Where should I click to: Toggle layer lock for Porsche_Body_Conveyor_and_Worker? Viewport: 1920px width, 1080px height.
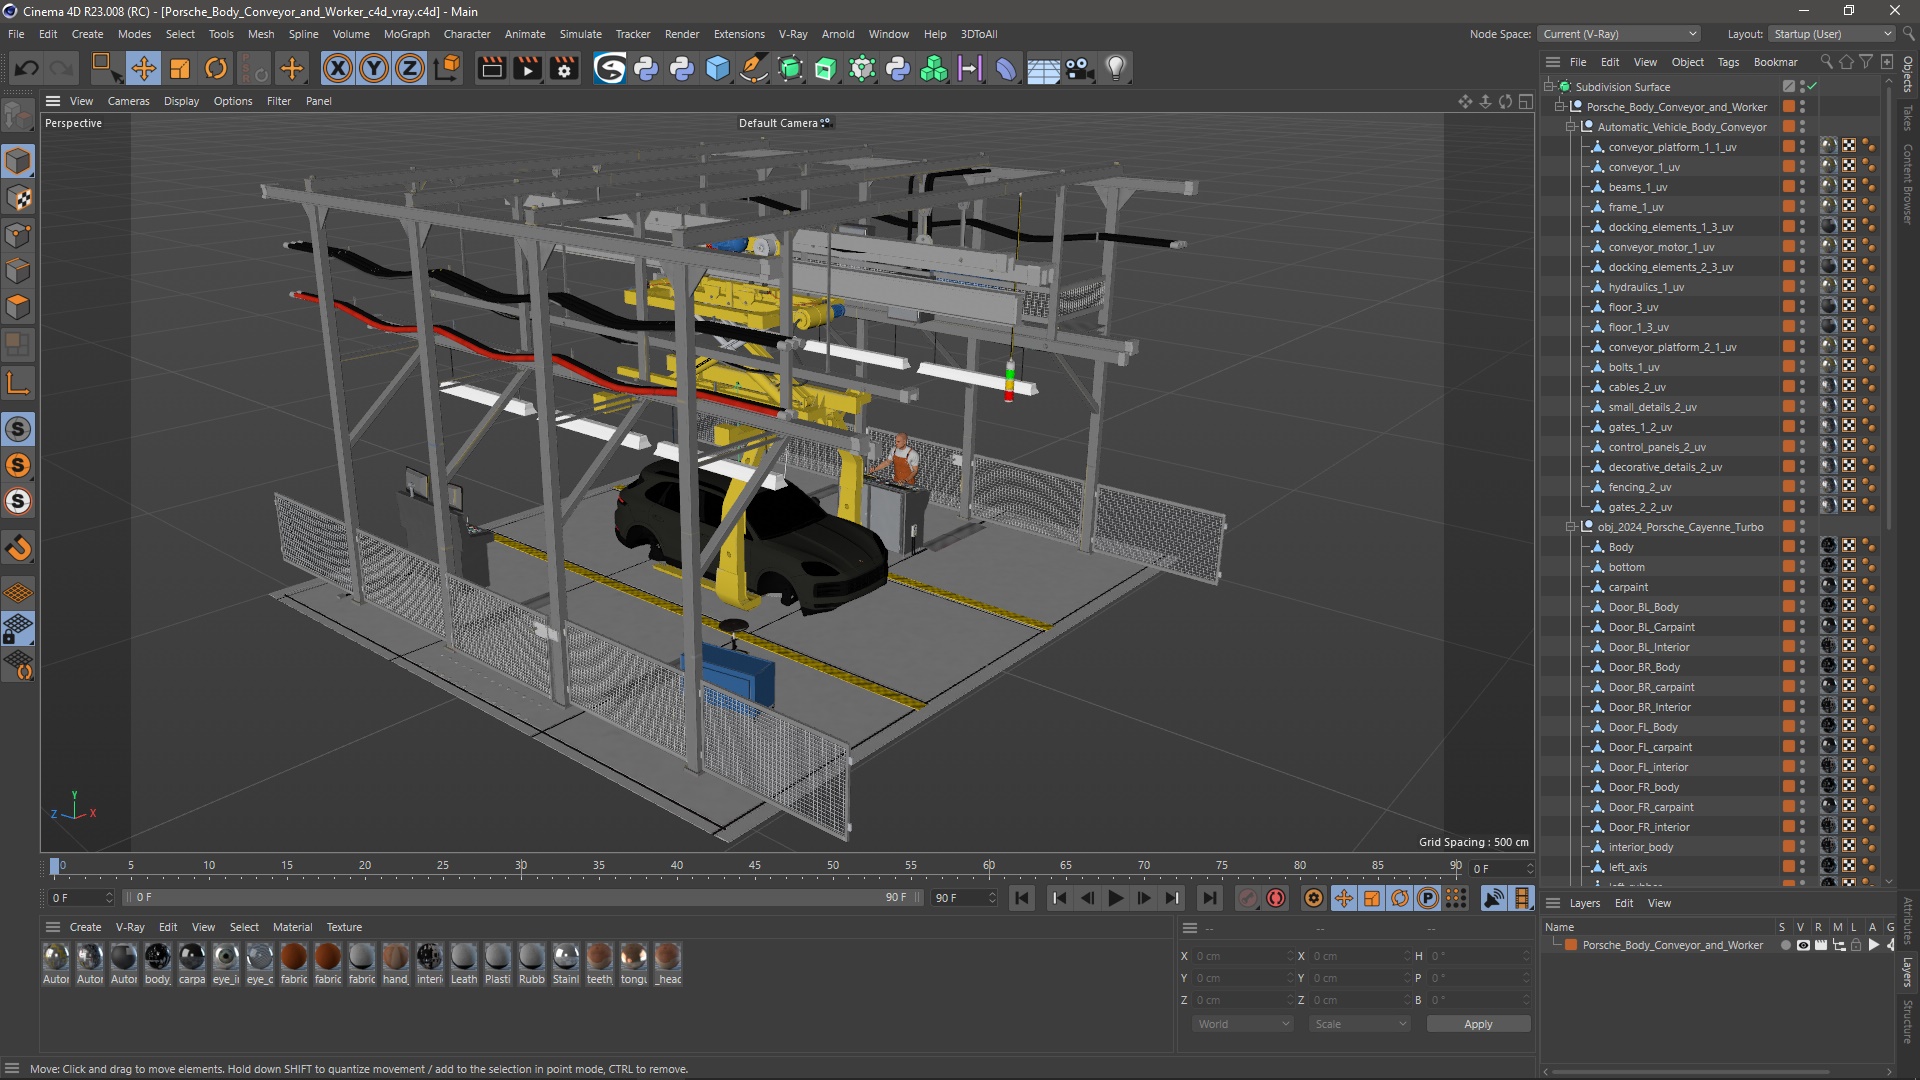coord(1856,945)
